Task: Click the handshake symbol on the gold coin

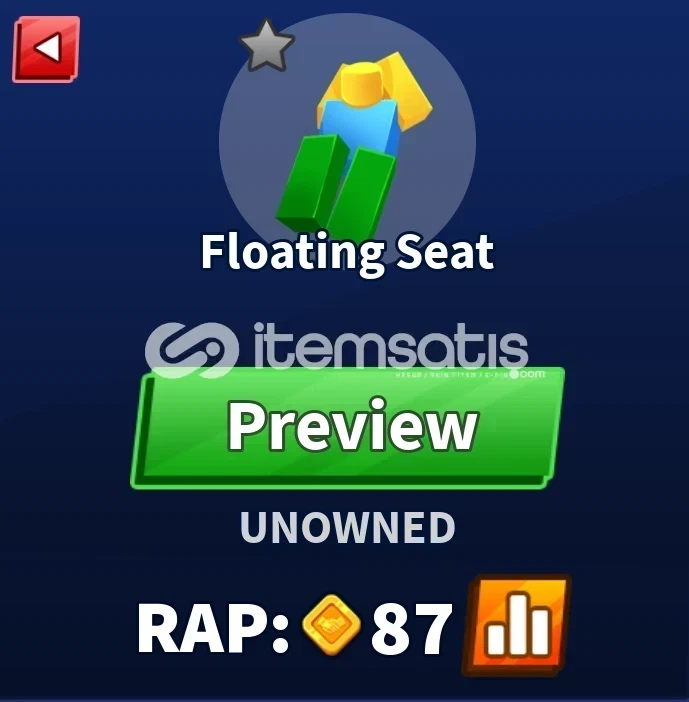Action: 331,624
